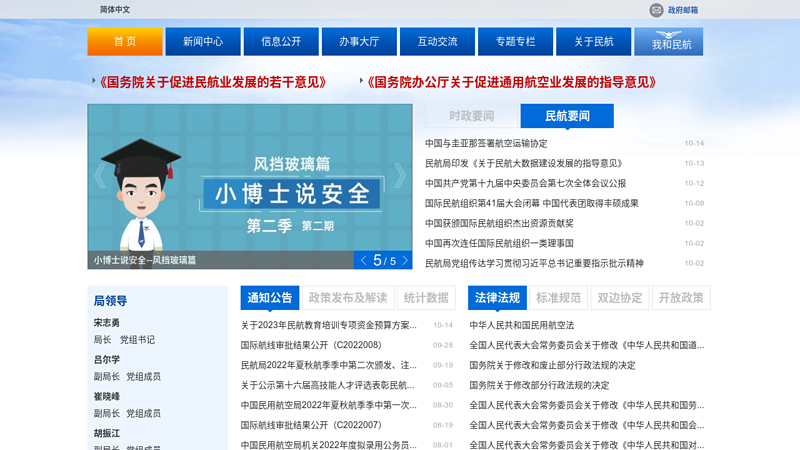Select 简体中文 language option

click(x=115, y=9)
